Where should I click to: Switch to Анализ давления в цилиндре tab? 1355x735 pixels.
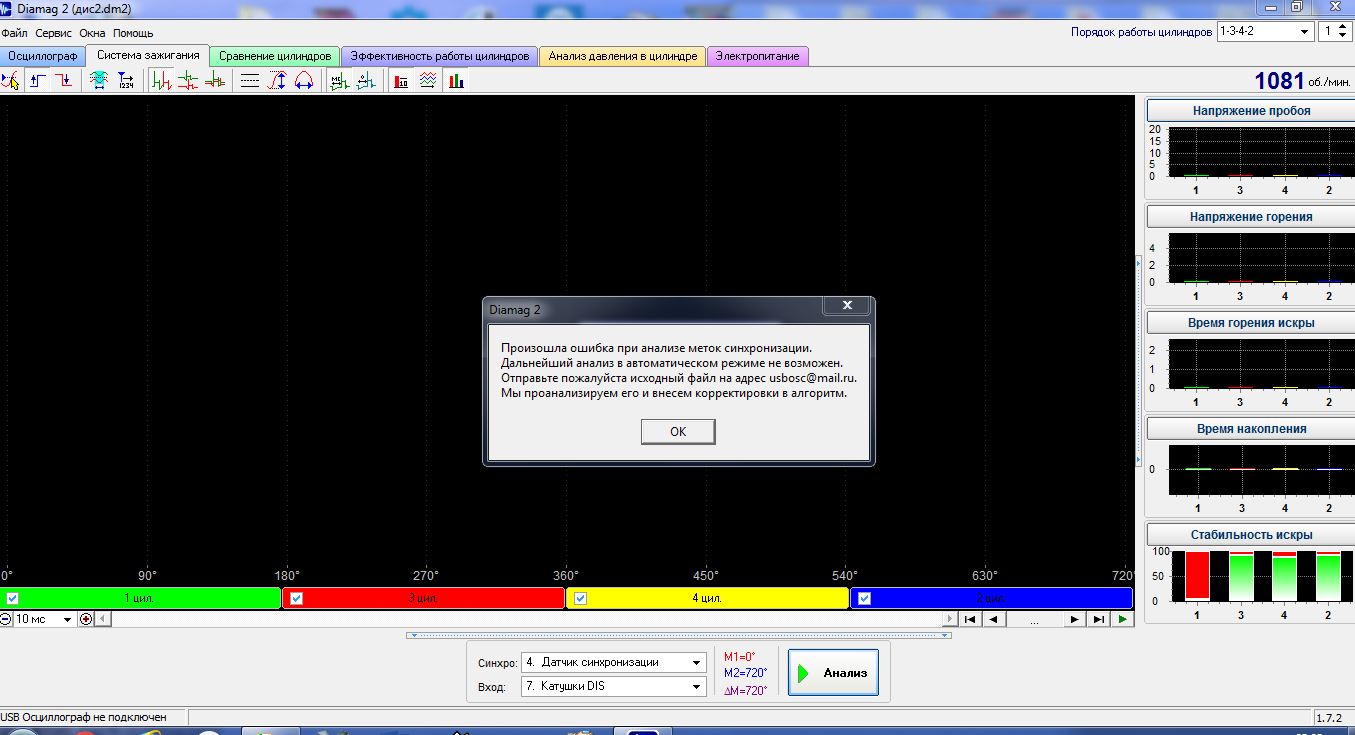click(x=623, y=56)
